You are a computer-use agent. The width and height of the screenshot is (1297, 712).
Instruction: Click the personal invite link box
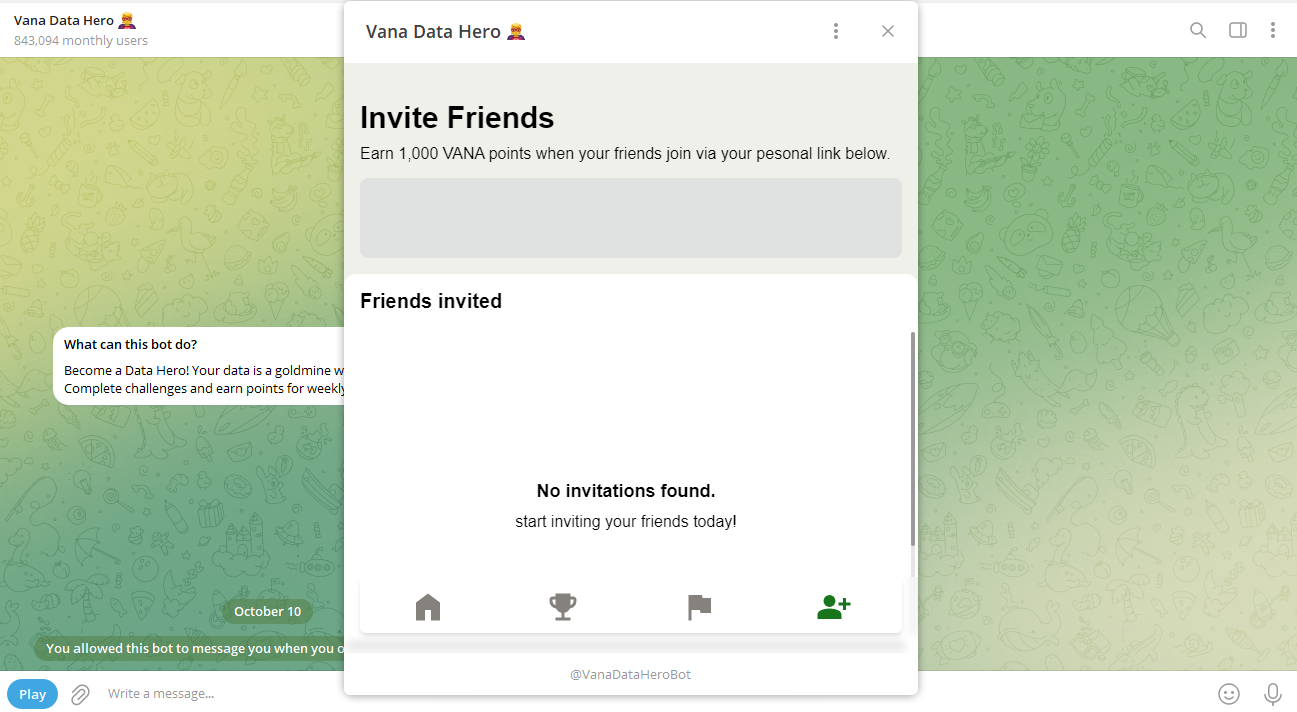(x=631, y=218)
